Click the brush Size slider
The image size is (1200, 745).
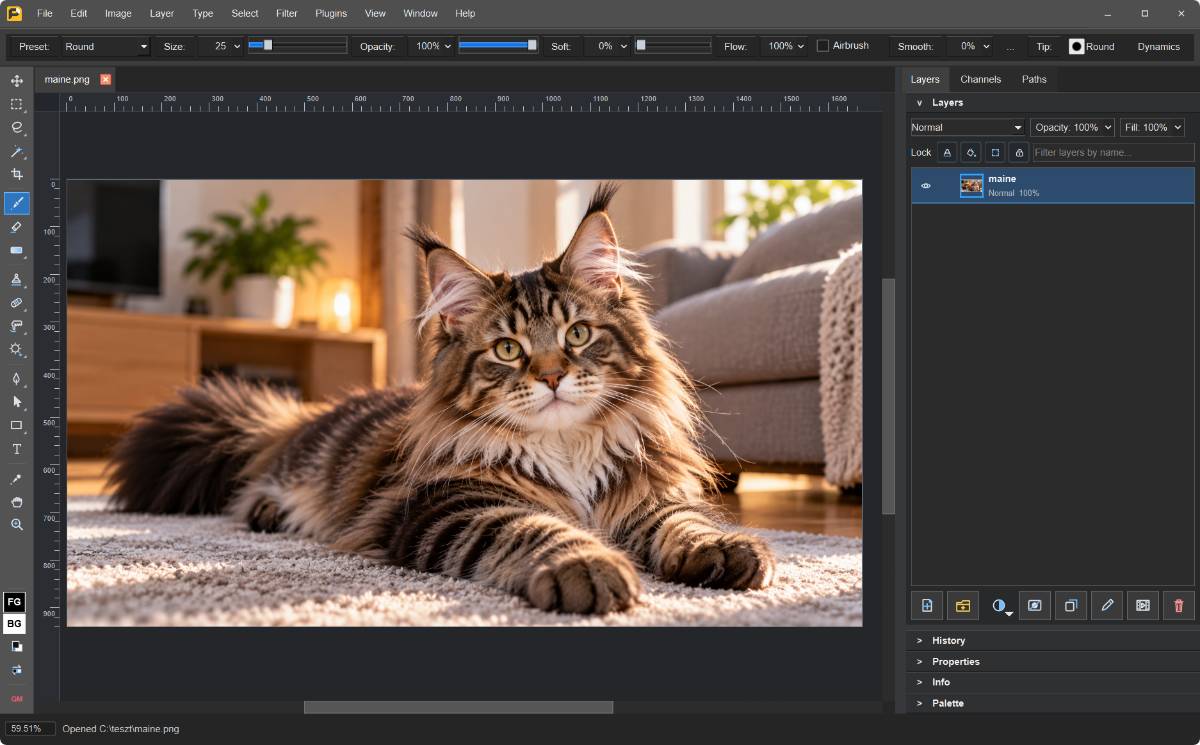pyautogui.click(x=297, y=45)
